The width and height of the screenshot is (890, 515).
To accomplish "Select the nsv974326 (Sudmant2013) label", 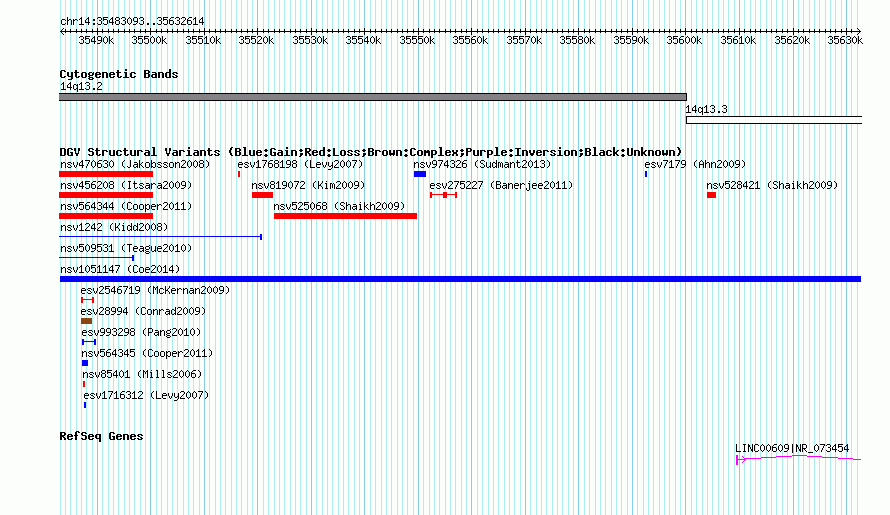I will 482,164.
